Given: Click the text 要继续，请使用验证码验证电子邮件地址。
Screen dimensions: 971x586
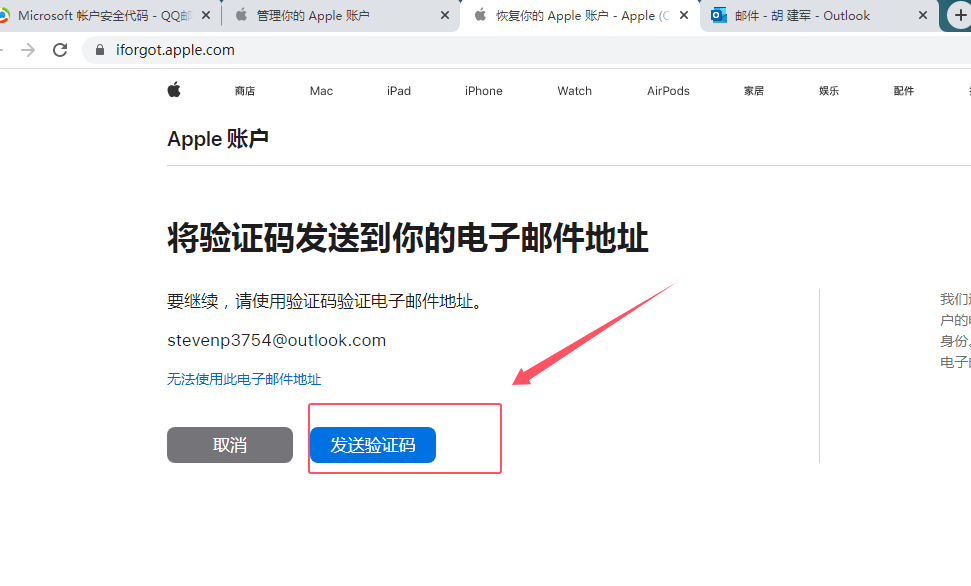Looking at the screenshot, I should (325, 302).
